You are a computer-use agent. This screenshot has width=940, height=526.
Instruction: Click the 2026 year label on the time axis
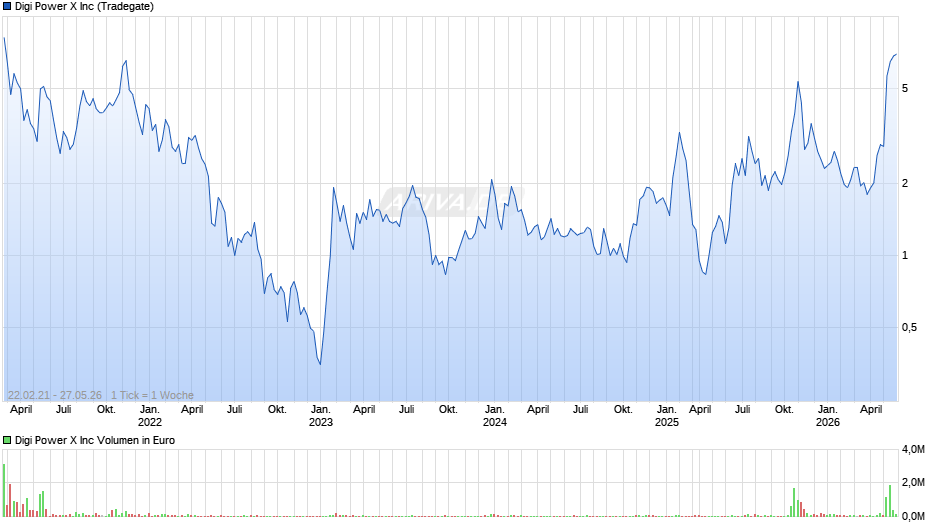[828, 422]
